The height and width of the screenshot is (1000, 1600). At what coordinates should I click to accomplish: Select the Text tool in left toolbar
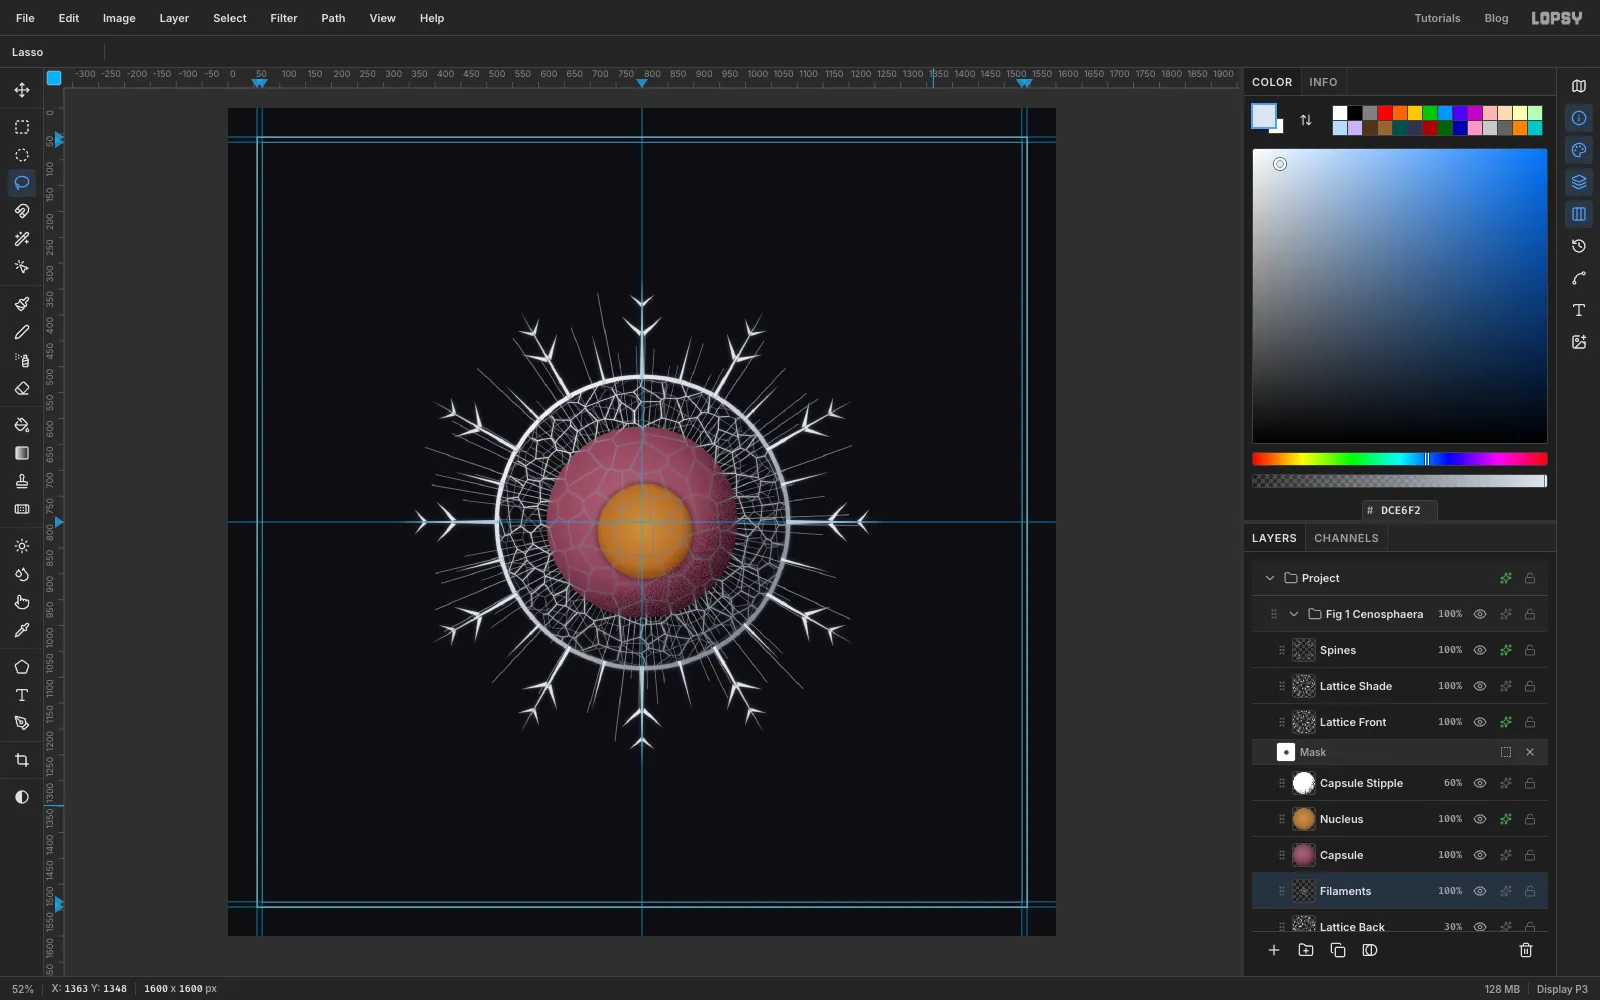point(22,695)
